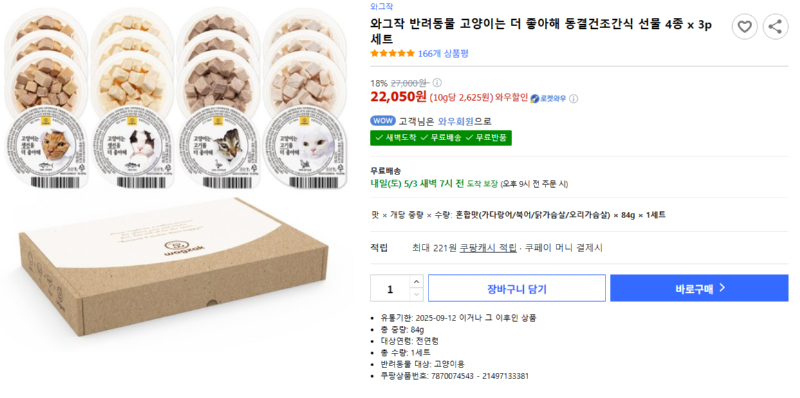Image resolution: width=800 pixels, height=398 pixels.
Task: Click the quantity input field
Action: [390, 288]
